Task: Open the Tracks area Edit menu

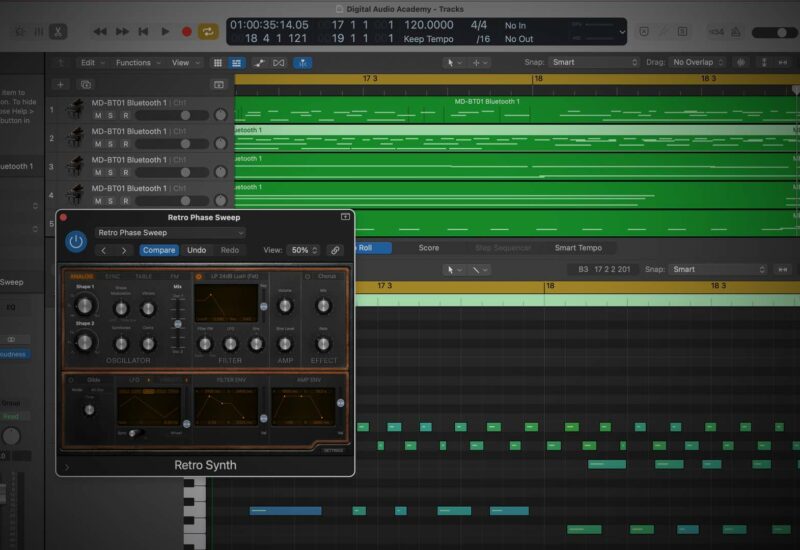Action: 92,62
